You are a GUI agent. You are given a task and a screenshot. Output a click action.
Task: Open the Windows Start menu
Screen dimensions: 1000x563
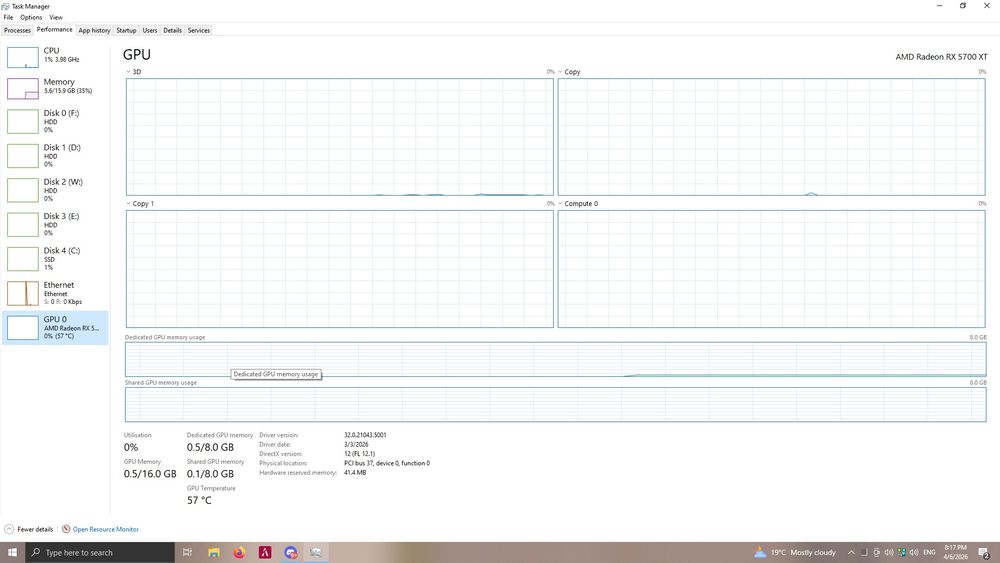pos(12,552)
